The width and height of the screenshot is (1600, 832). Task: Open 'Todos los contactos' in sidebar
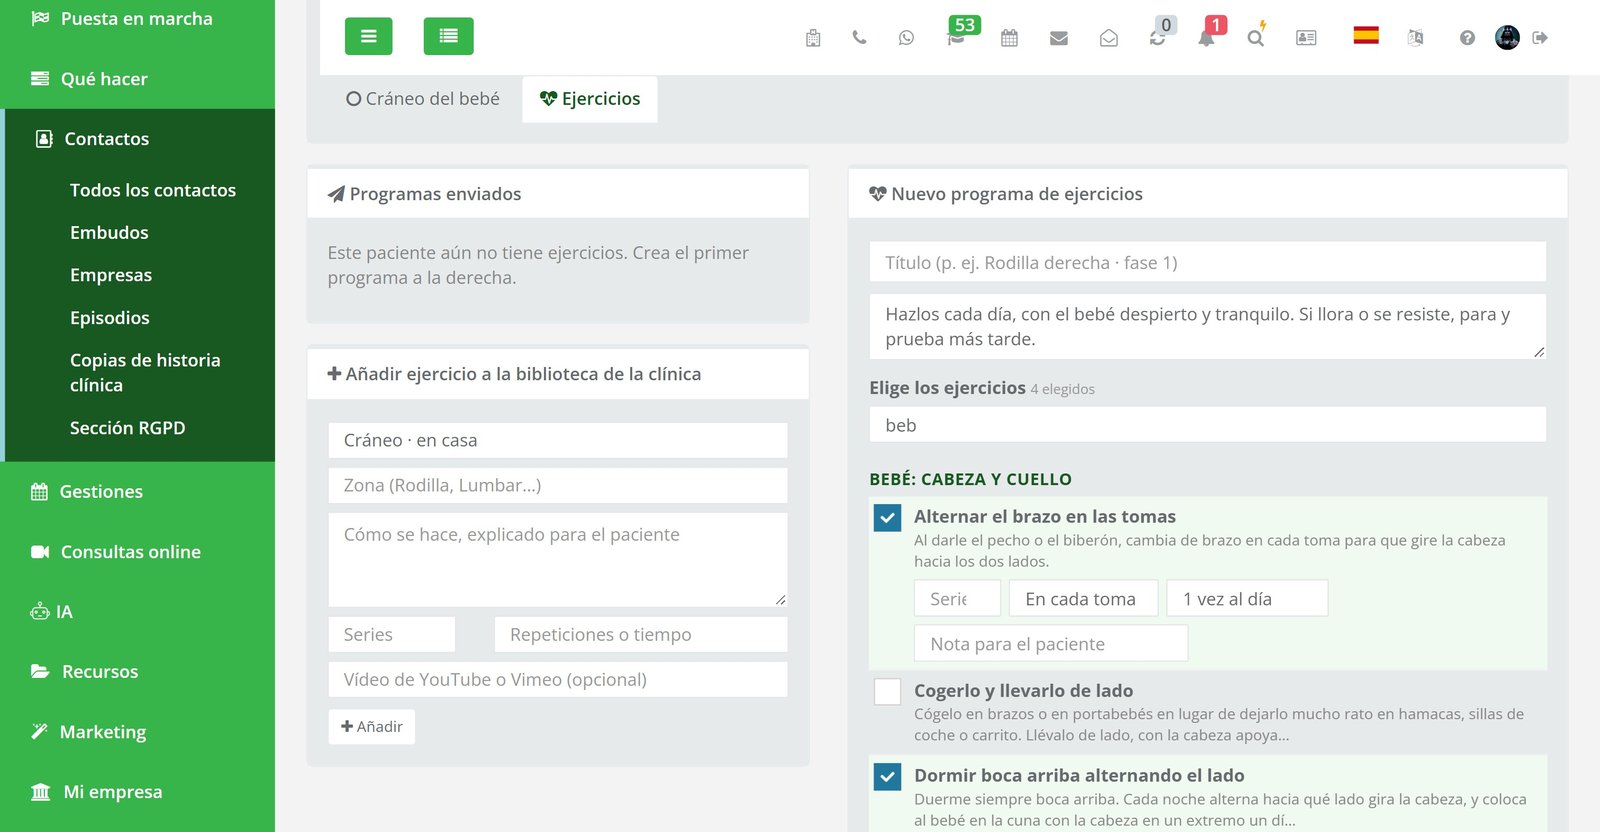coord(153,190)
